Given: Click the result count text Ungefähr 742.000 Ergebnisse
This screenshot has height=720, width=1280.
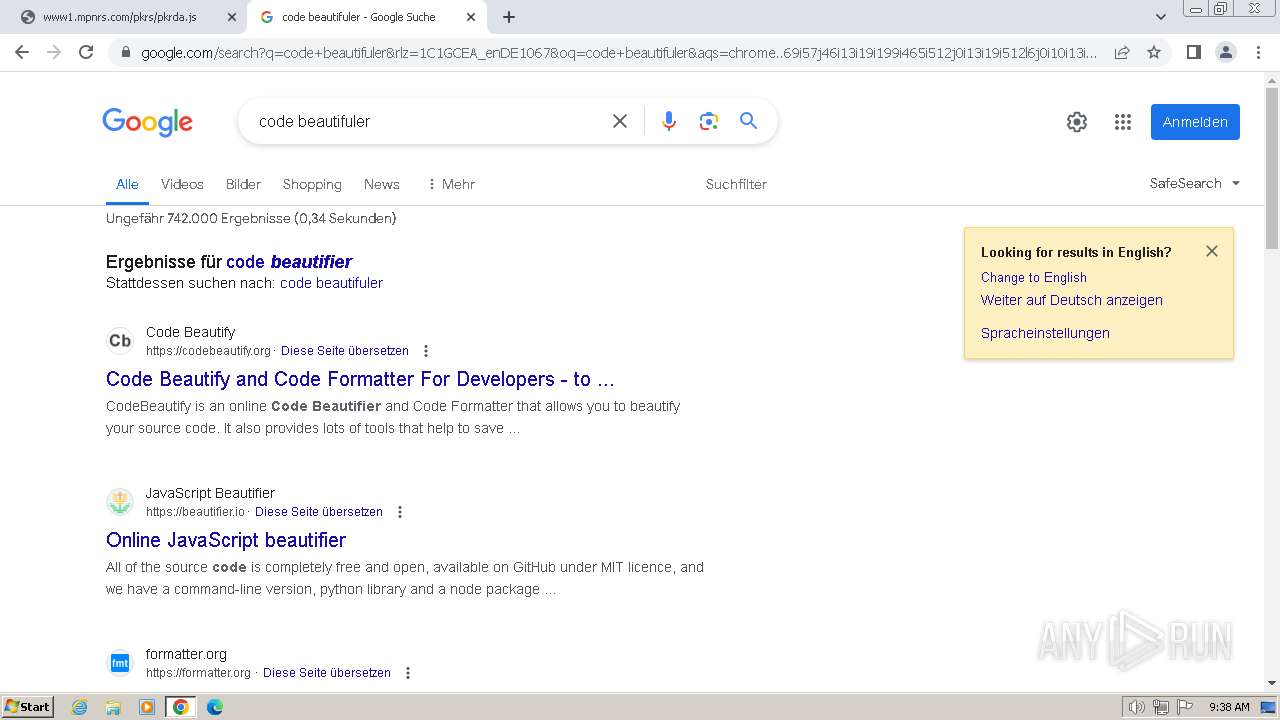Looking at the screenshot, I should point(251,218).
